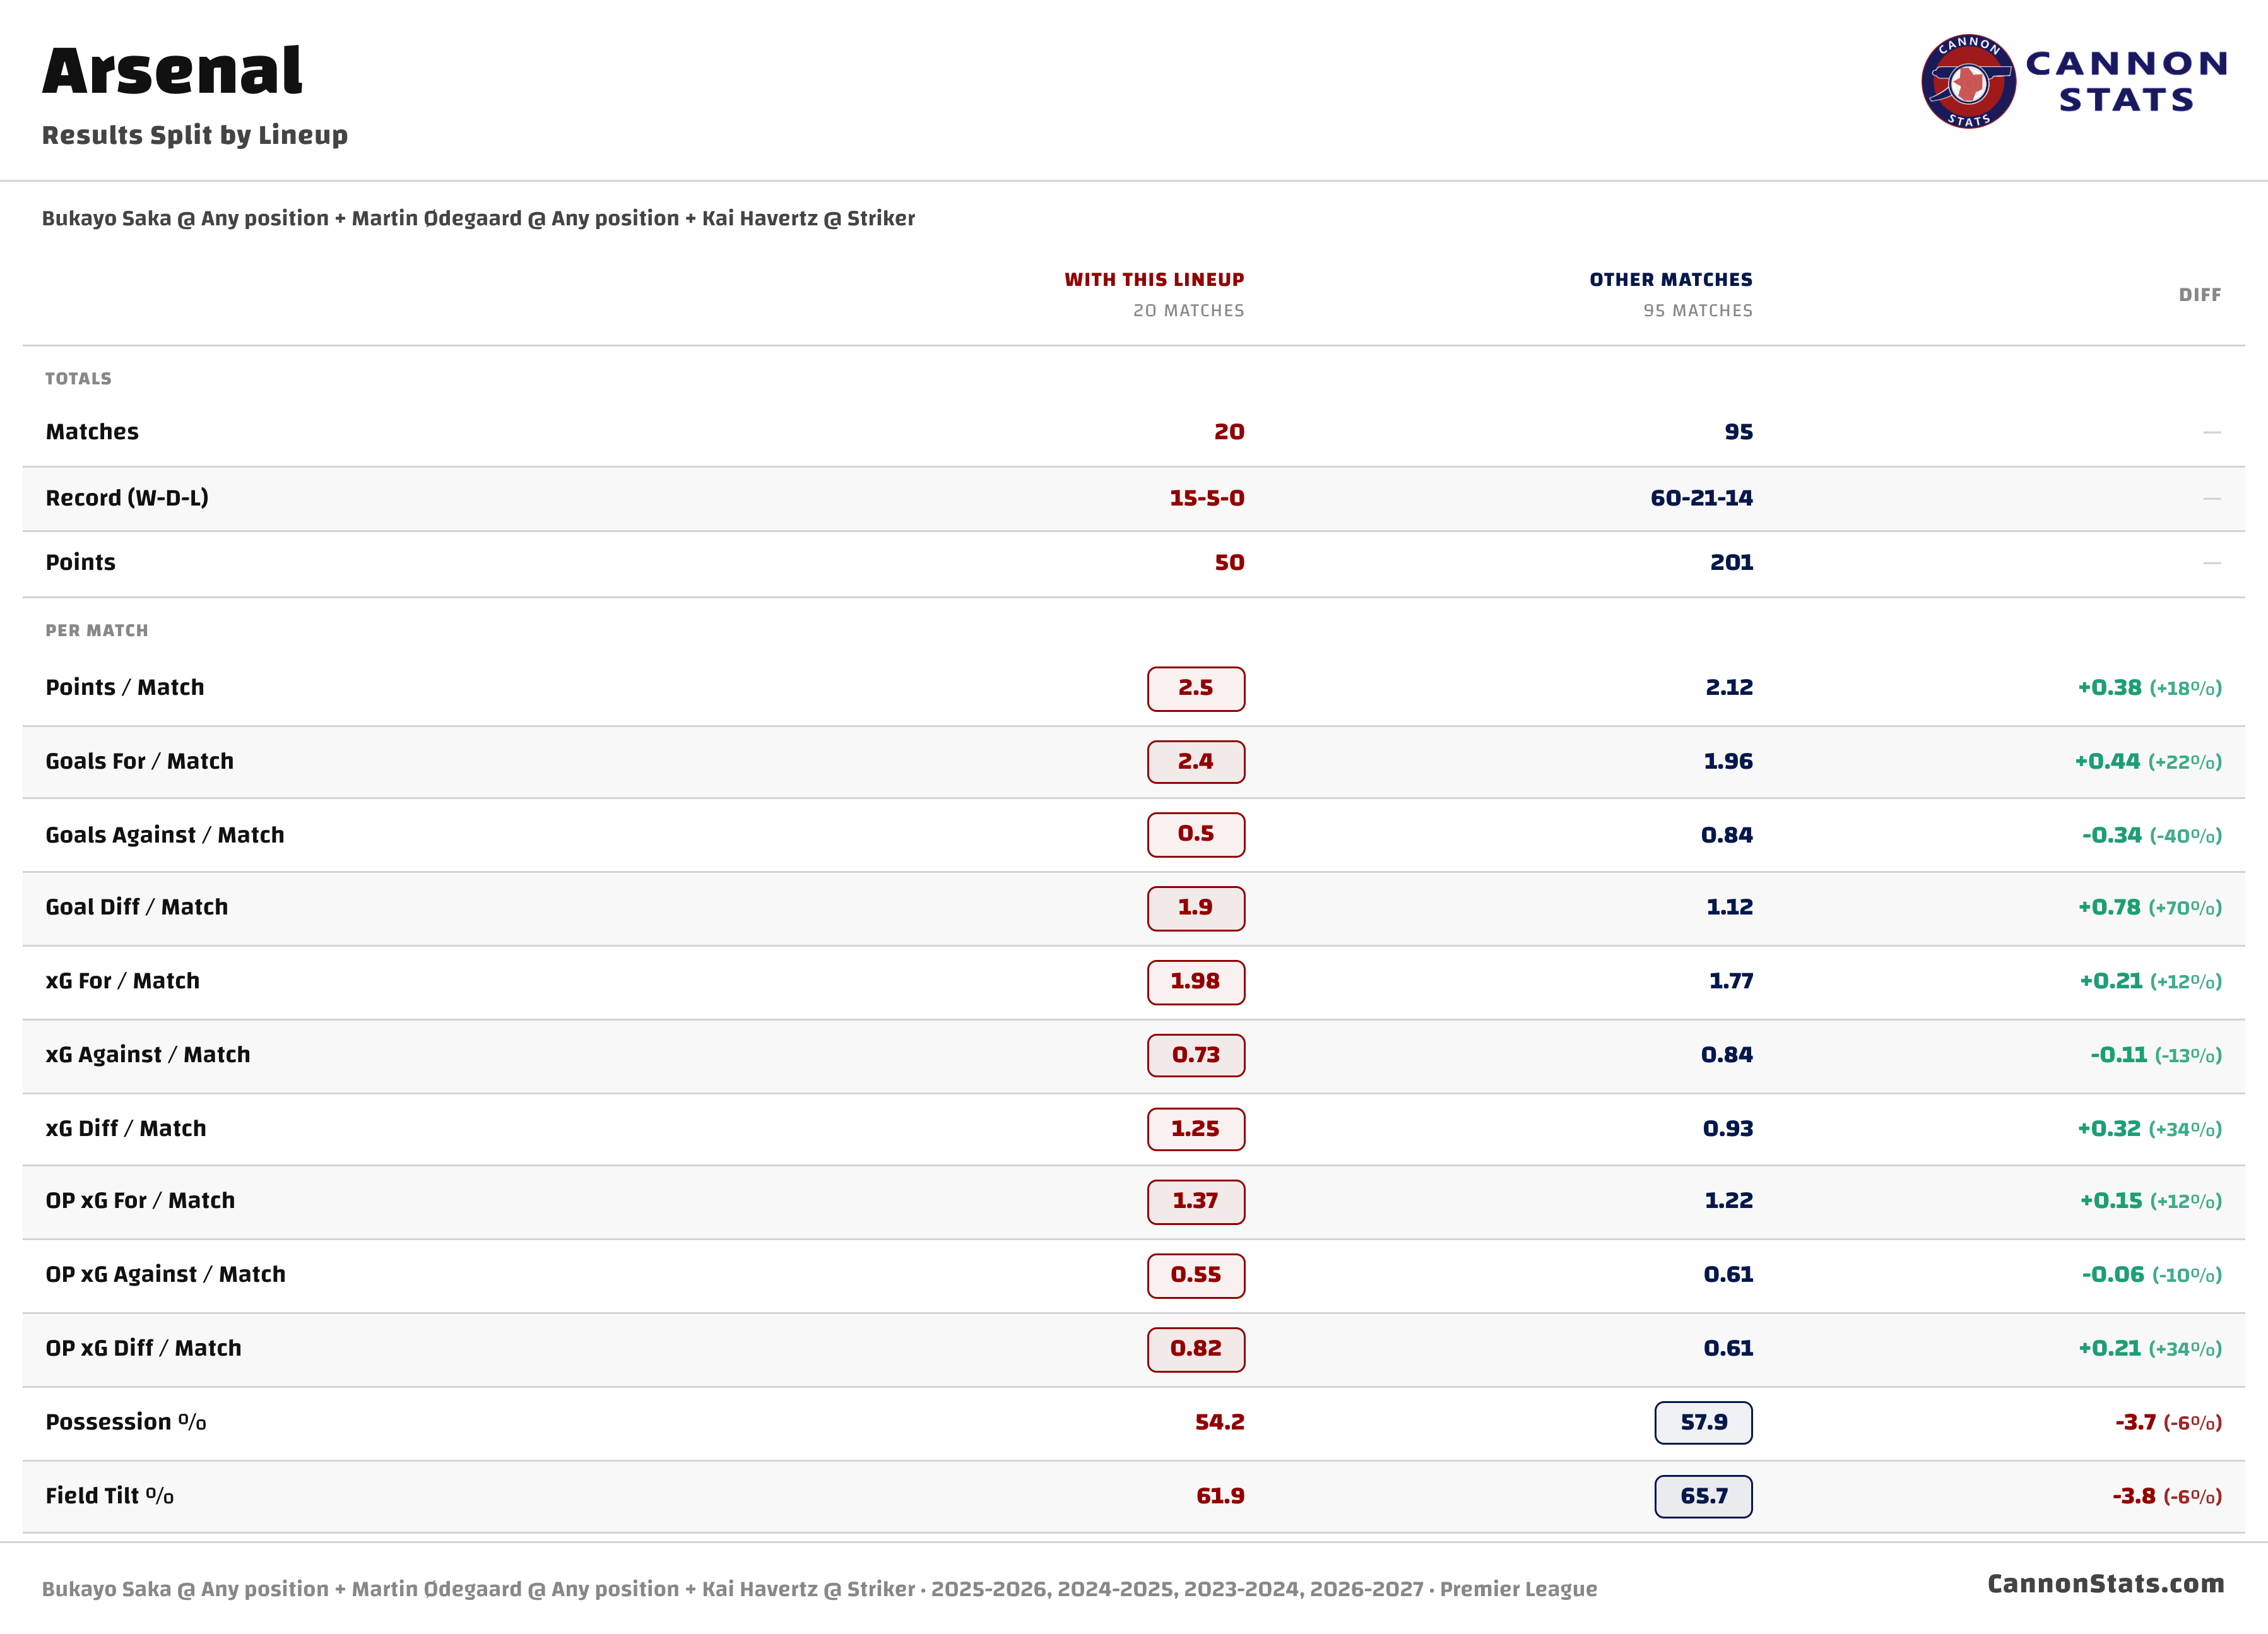Click the "Points / Match" row label
Image resolution: width=2268 pixels, height=1634 pixels.
point(125,688)
